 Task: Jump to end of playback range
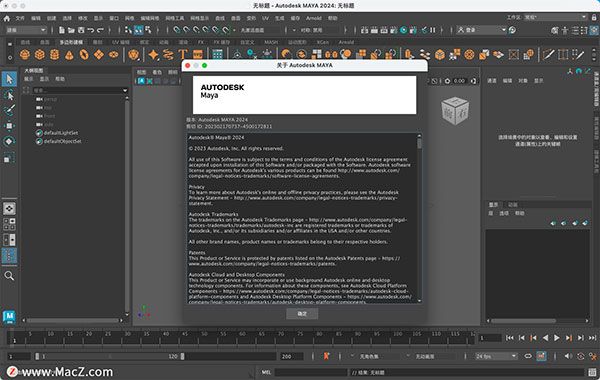click(592, 338)
